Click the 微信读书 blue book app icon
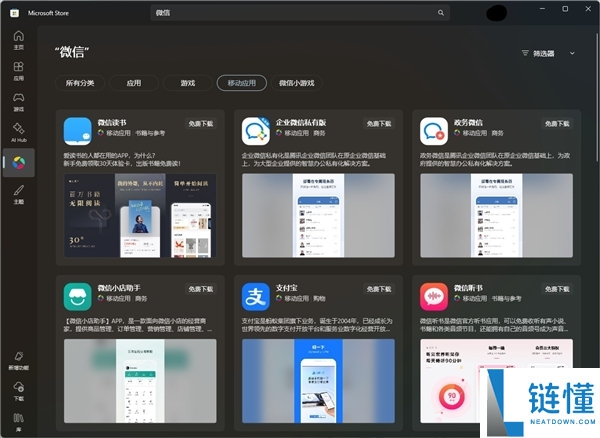The width and height of the screenshot is (600, 438). point(78,131)
